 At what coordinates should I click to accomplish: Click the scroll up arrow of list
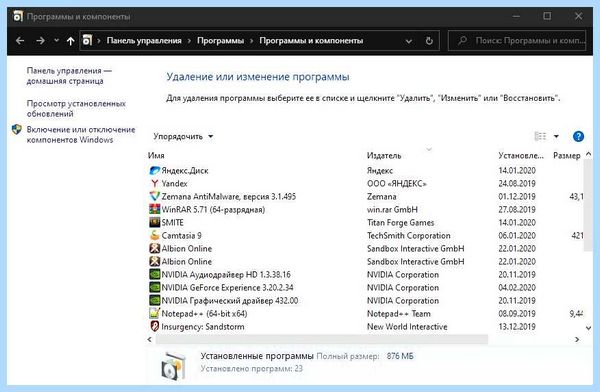588,154
